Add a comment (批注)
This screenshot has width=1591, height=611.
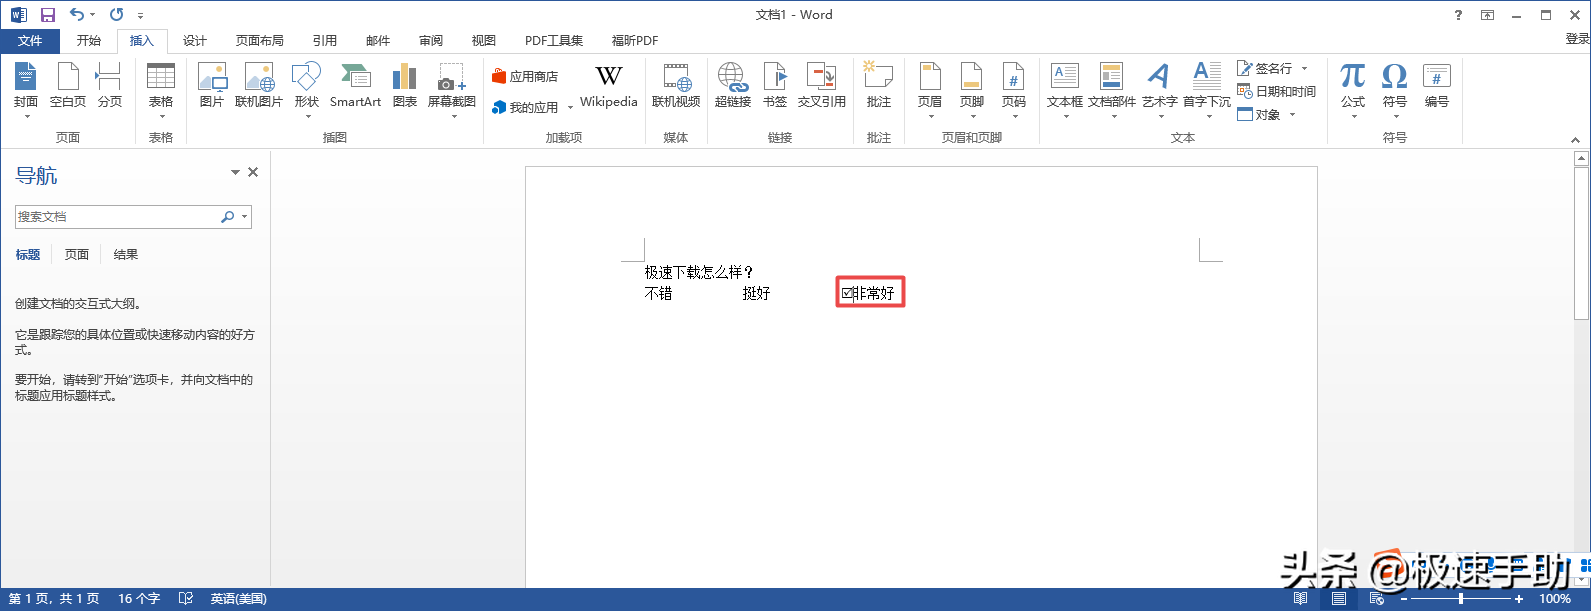point(879,85)
